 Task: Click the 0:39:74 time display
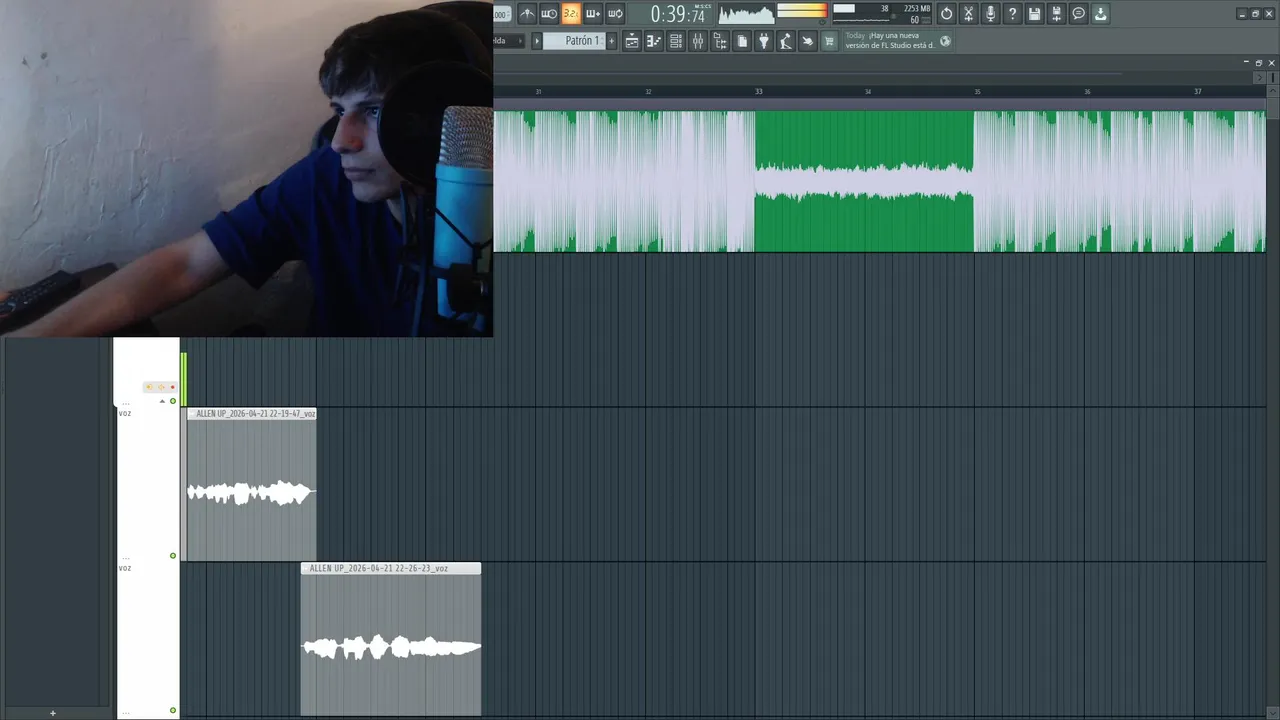pos(677,14)
